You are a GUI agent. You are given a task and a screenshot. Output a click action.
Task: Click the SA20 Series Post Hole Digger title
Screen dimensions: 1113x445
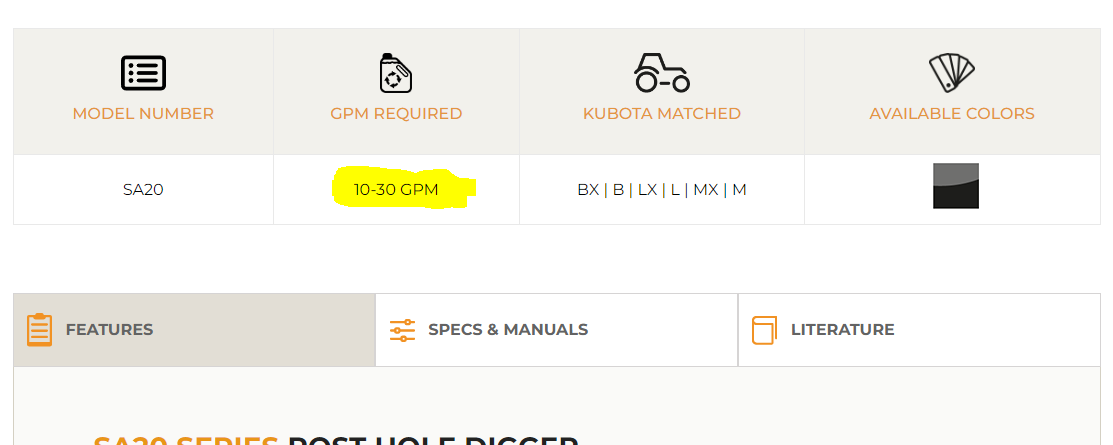[x=335, y=439]
